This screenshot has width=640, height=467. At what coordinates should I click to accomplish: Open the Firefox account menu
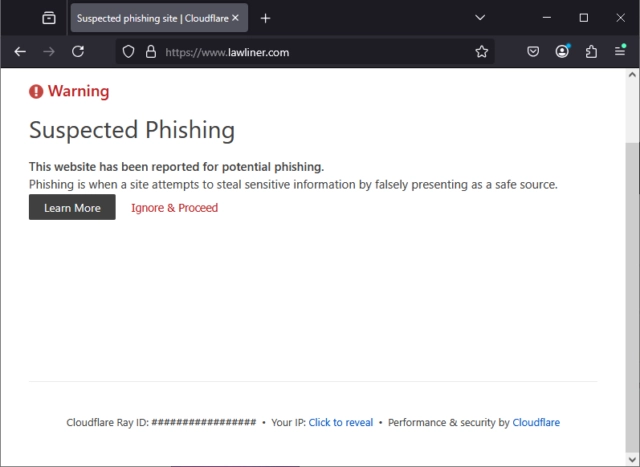tap(562, 52)
